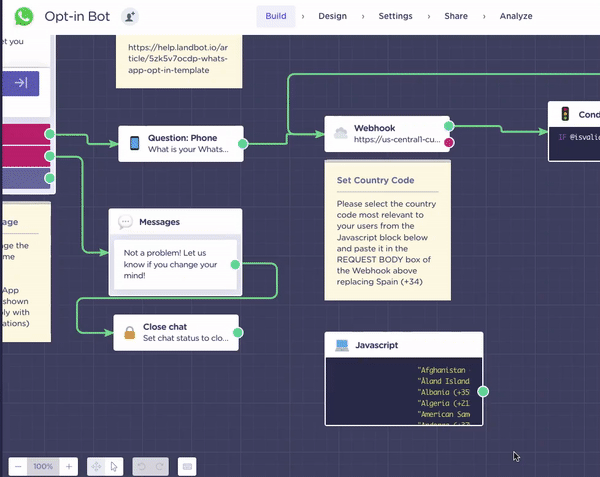
Task: Click the purple option's green connector dot
Action: tap(49, 178)
